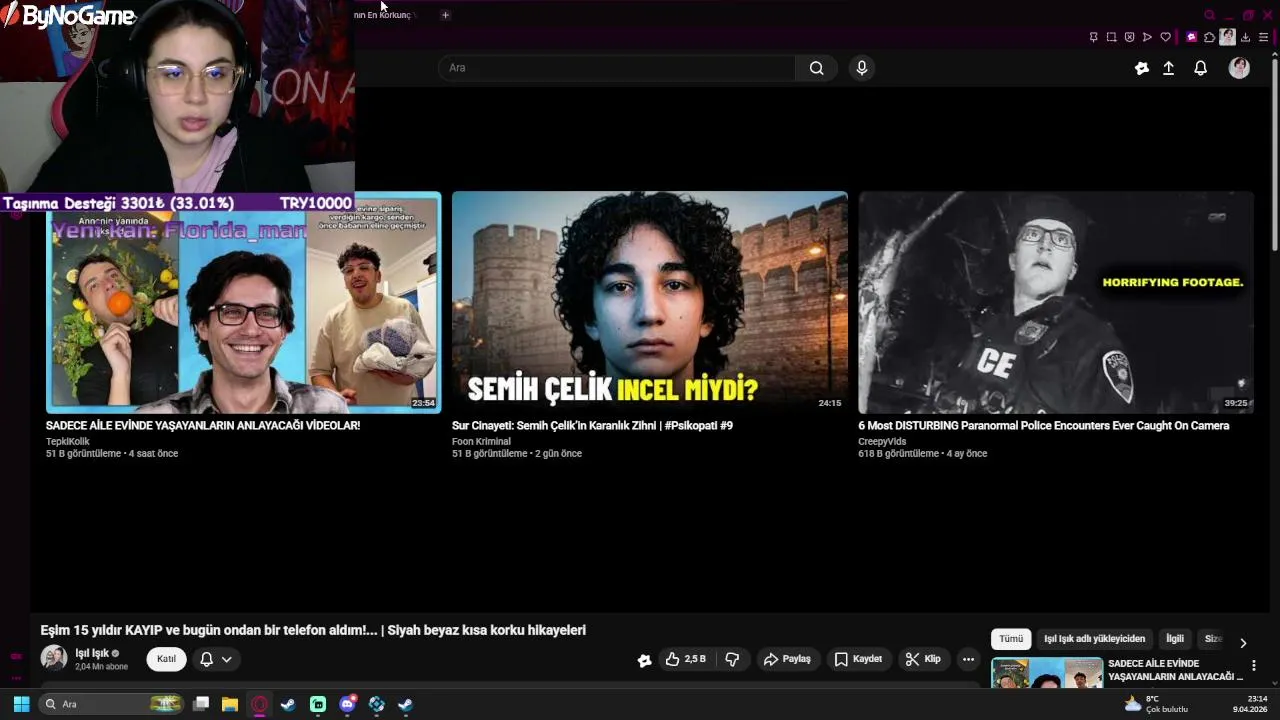The height and width of the screenshot is (720, 1280).
Task: Open the Windows Start menu
Action: click(x=21, y=704)
